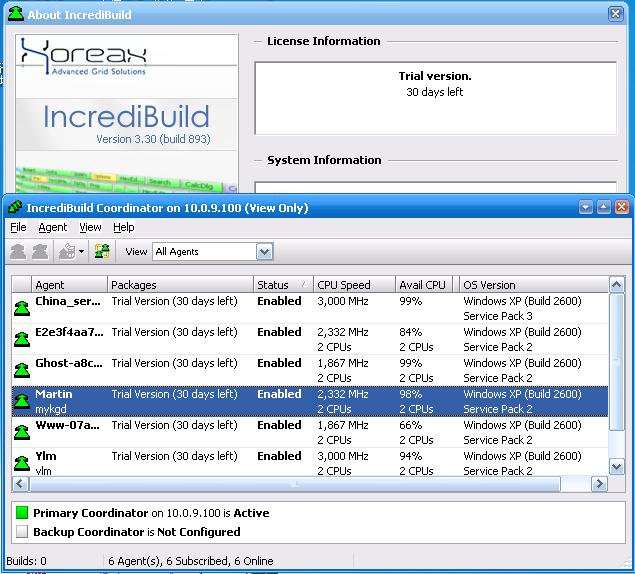Open the All Agents view dropdown
635x574 pixels.
[x=264, y=252]
